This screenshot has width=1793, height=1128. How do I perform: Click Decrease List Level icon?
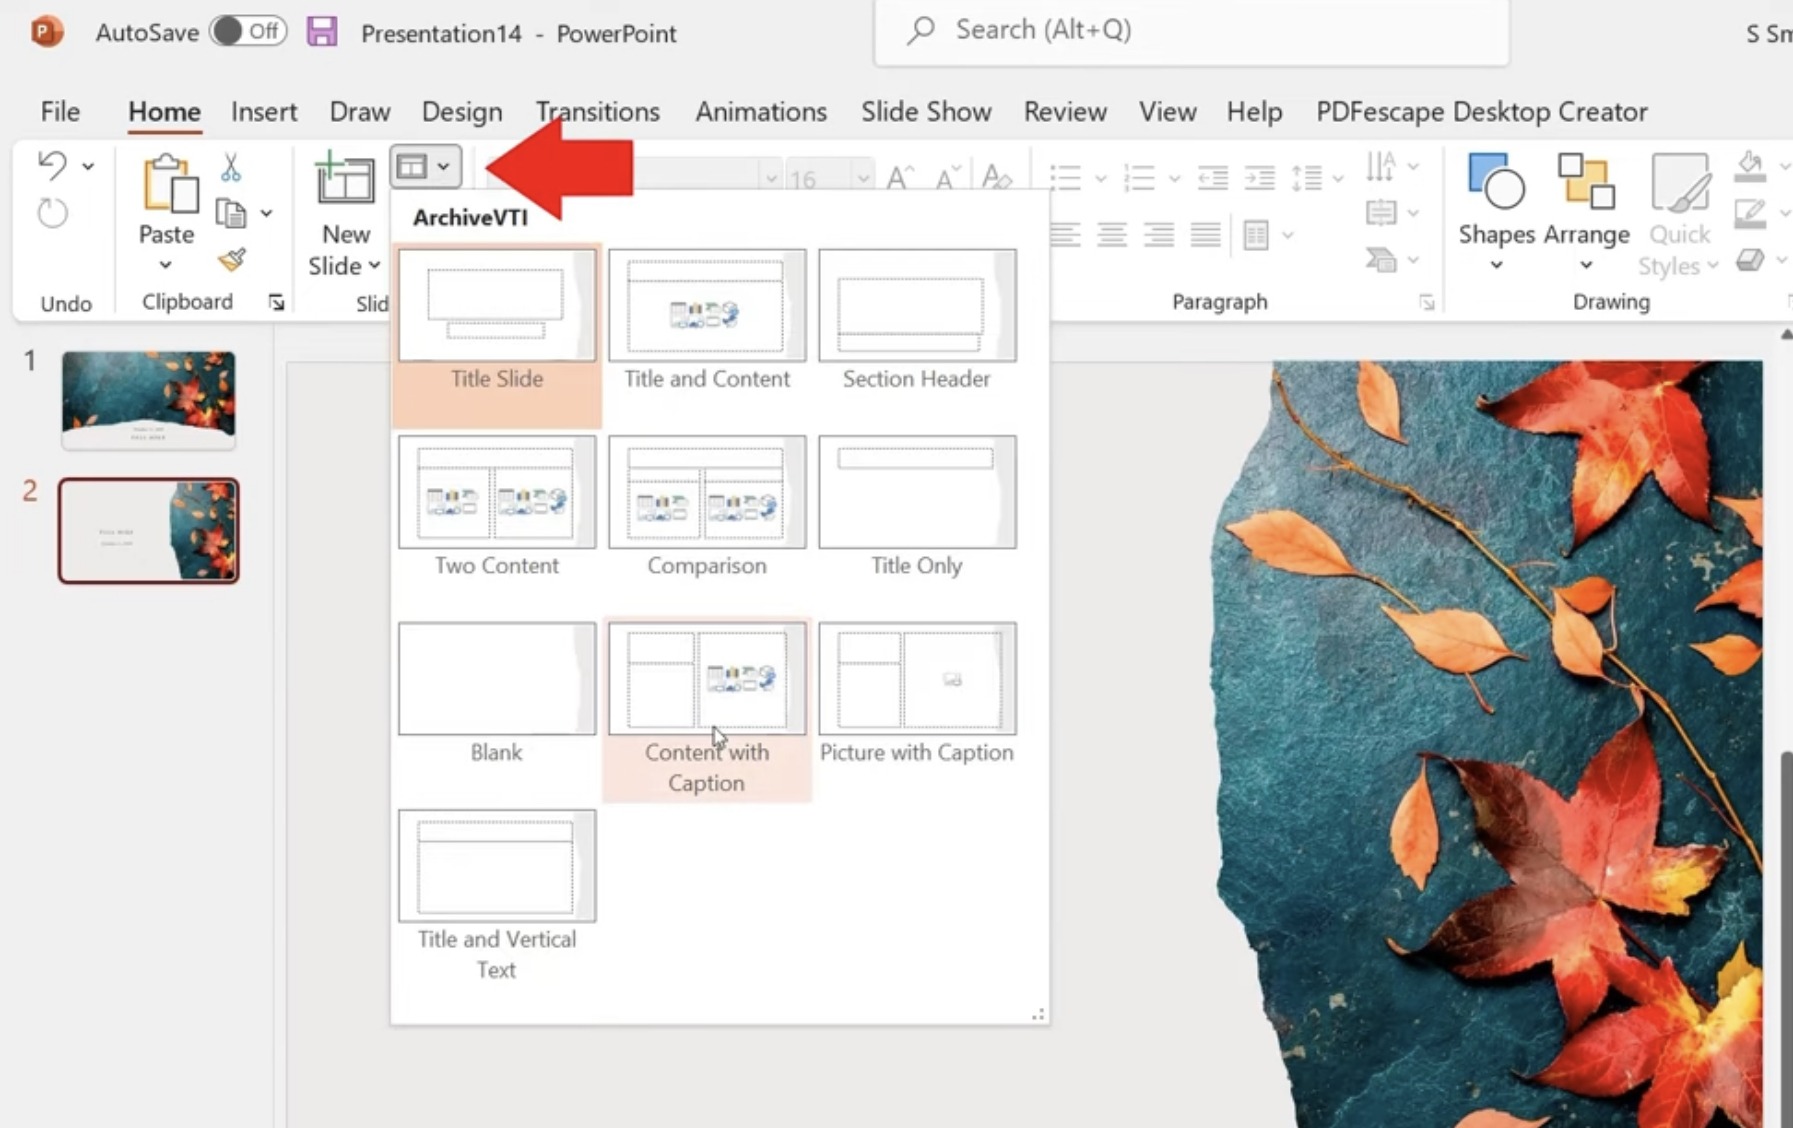pyautogui.click(x=1213, y=178)
